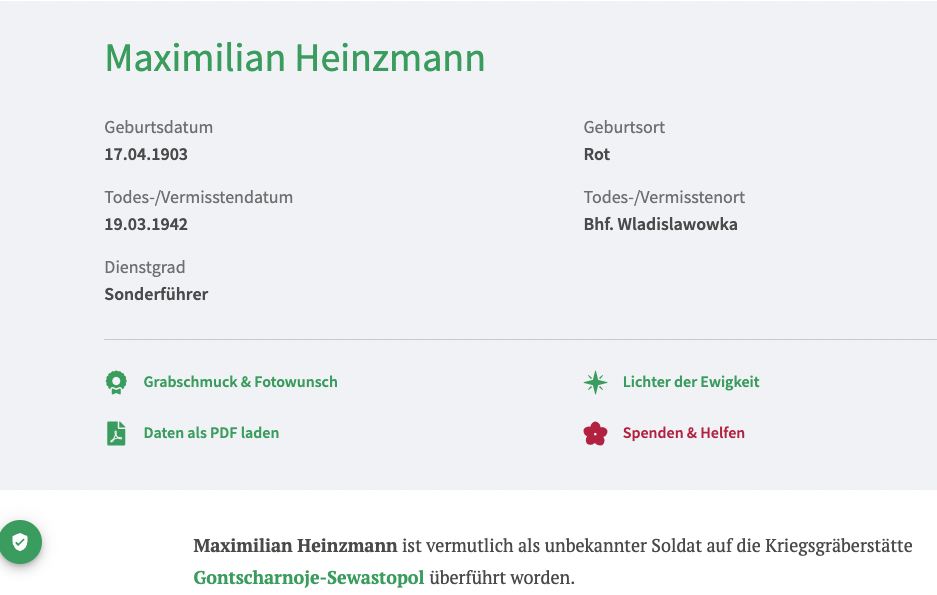Screen dimensions: 937x595
Task: Click the Geburtsdatum label
Action: point(158,127)
